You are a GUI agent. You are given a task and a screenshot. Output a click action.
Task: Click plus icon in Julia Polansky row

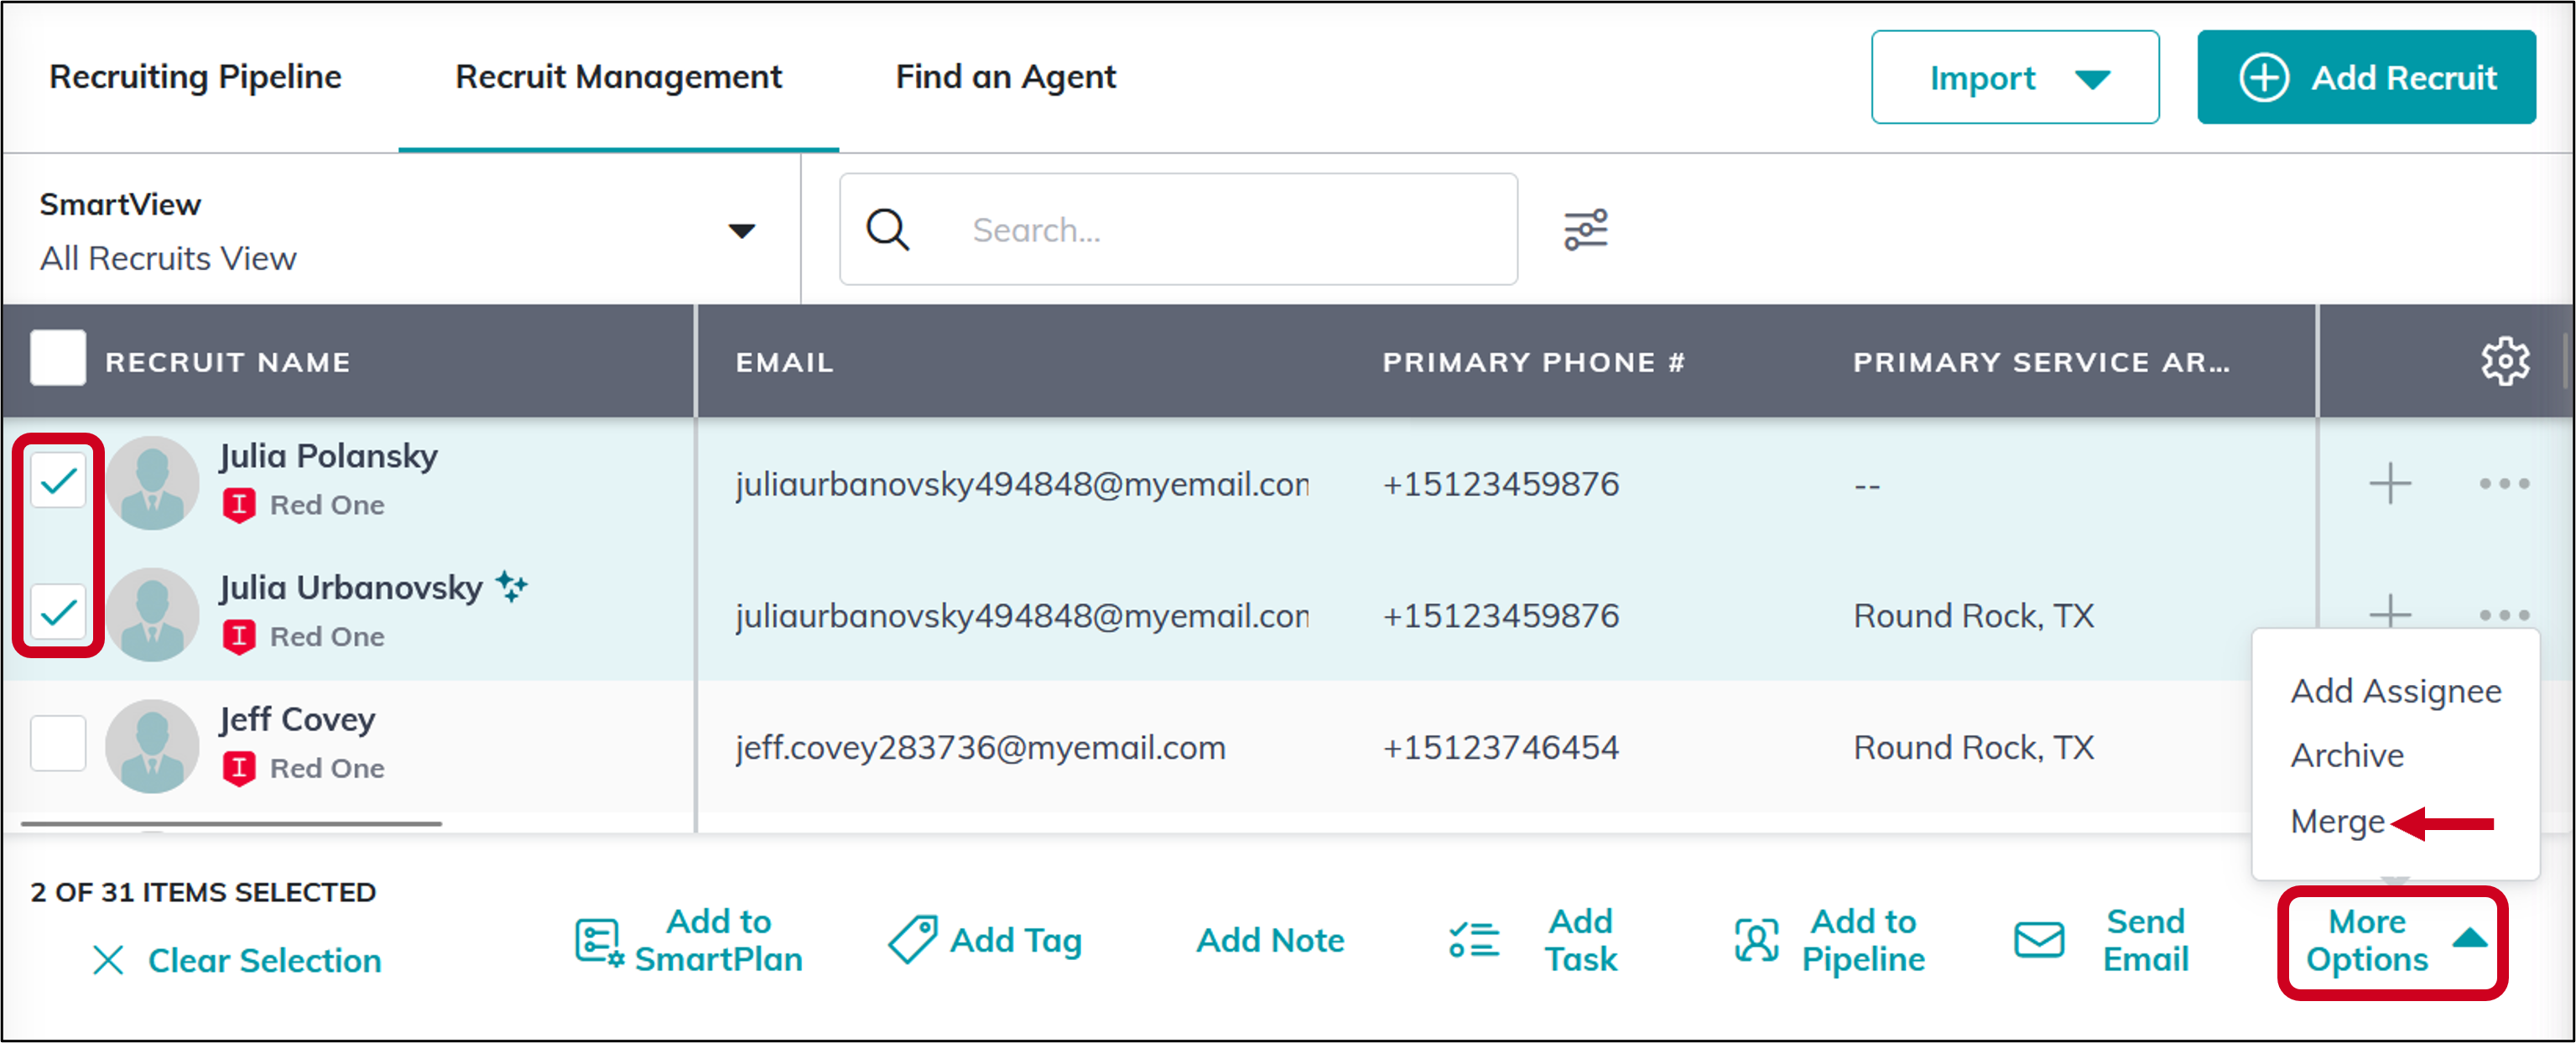[2390, 484]
